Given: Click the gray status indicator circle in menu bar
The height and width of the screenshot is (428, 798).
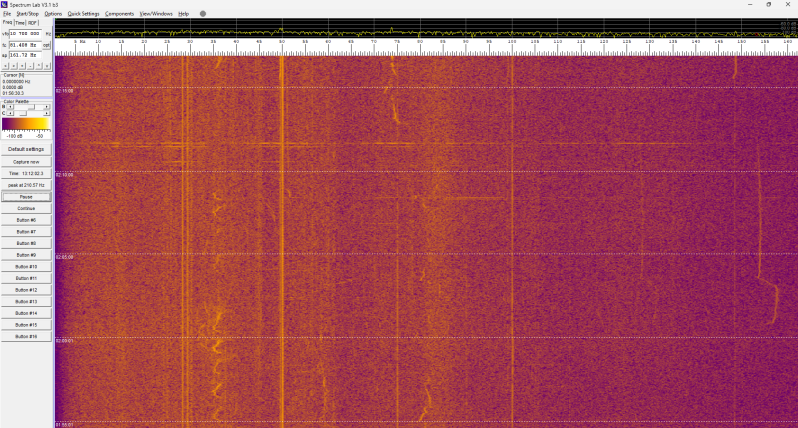Looking at the screenshot, I should pos(203,14).
